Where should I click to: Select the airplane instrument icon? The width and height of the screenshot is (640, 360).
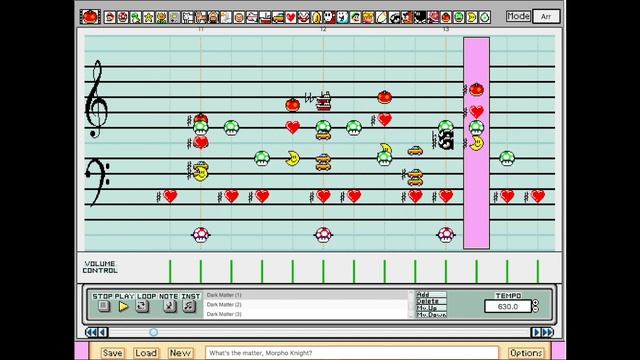[x=252, y=17]
